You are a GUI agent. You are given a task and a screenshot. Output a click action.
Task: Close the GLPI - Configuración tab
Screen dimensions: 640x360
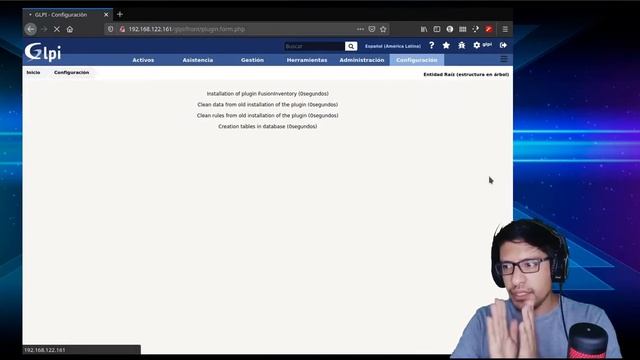[106, 14]
